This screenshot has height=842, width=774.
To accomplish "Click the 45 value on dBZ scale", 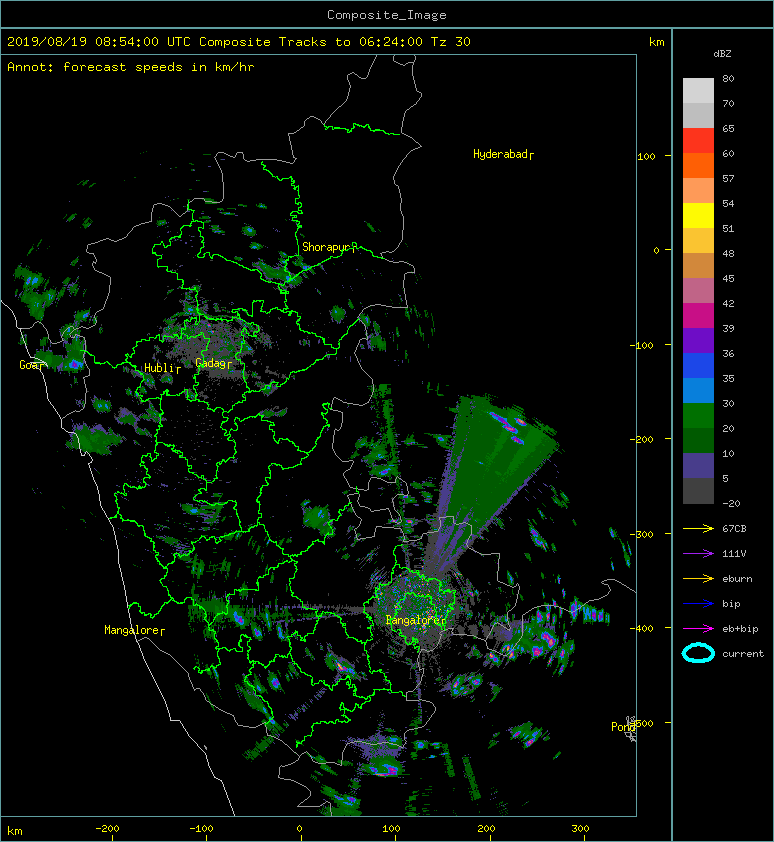I will coord(728,279).
